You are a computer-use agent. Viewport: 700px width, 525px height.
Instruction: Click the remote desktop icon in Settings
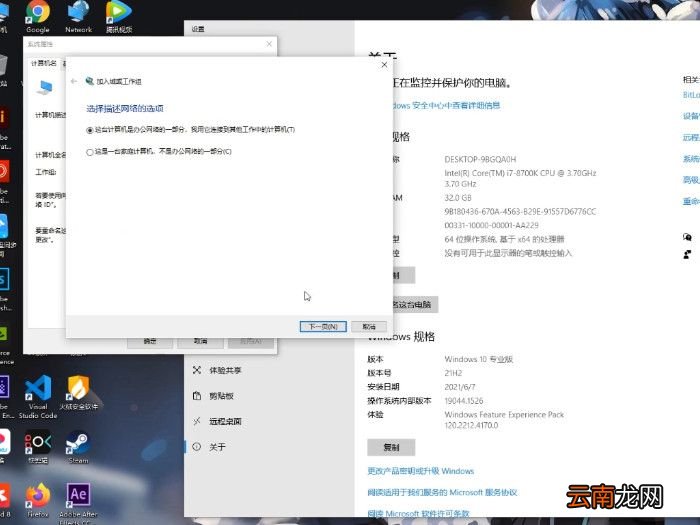197,421
